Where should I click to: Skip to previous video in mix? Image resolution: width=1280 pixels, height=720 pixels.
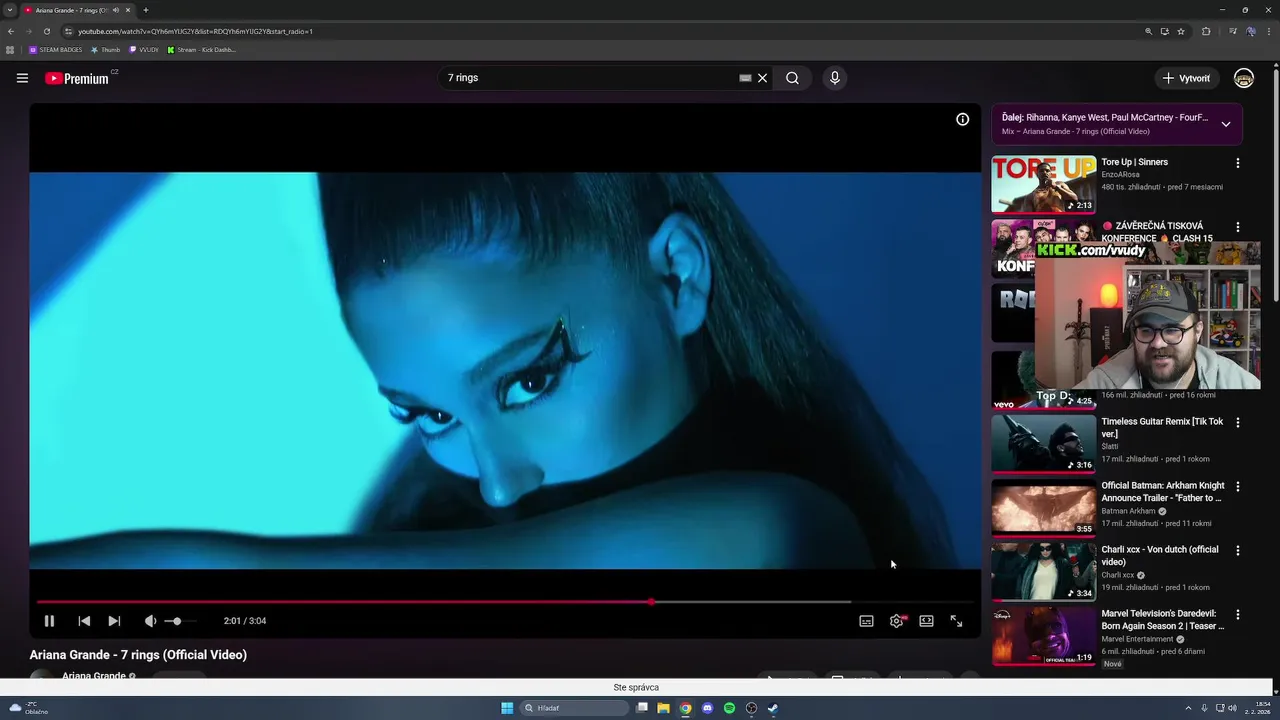84,621
